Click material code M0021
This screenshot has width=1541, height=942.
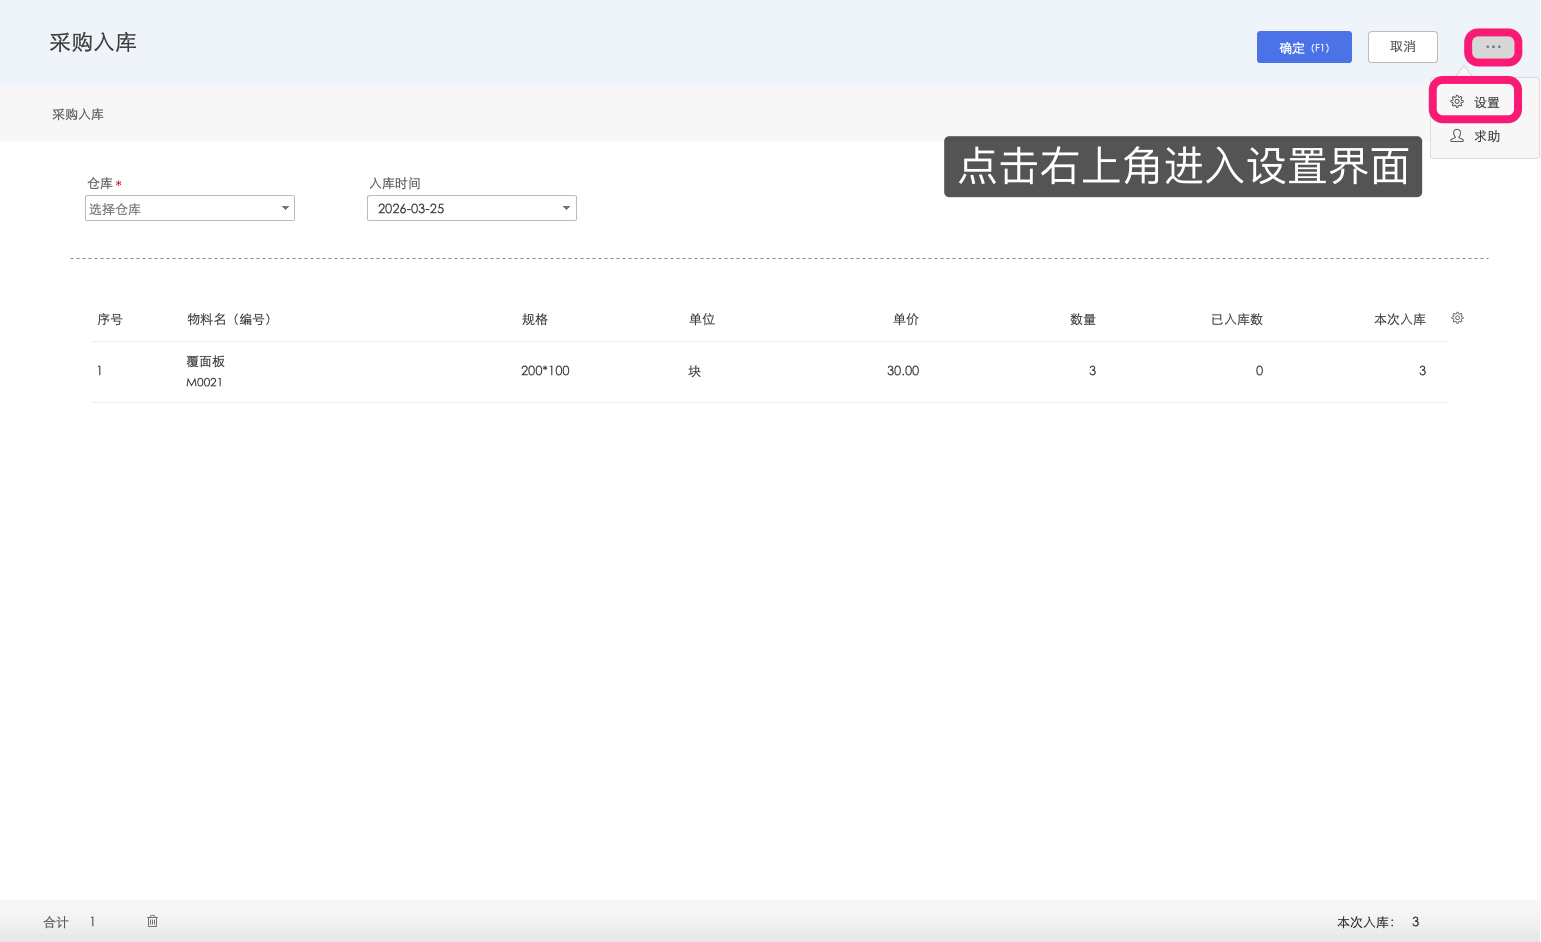pos(204,382)
